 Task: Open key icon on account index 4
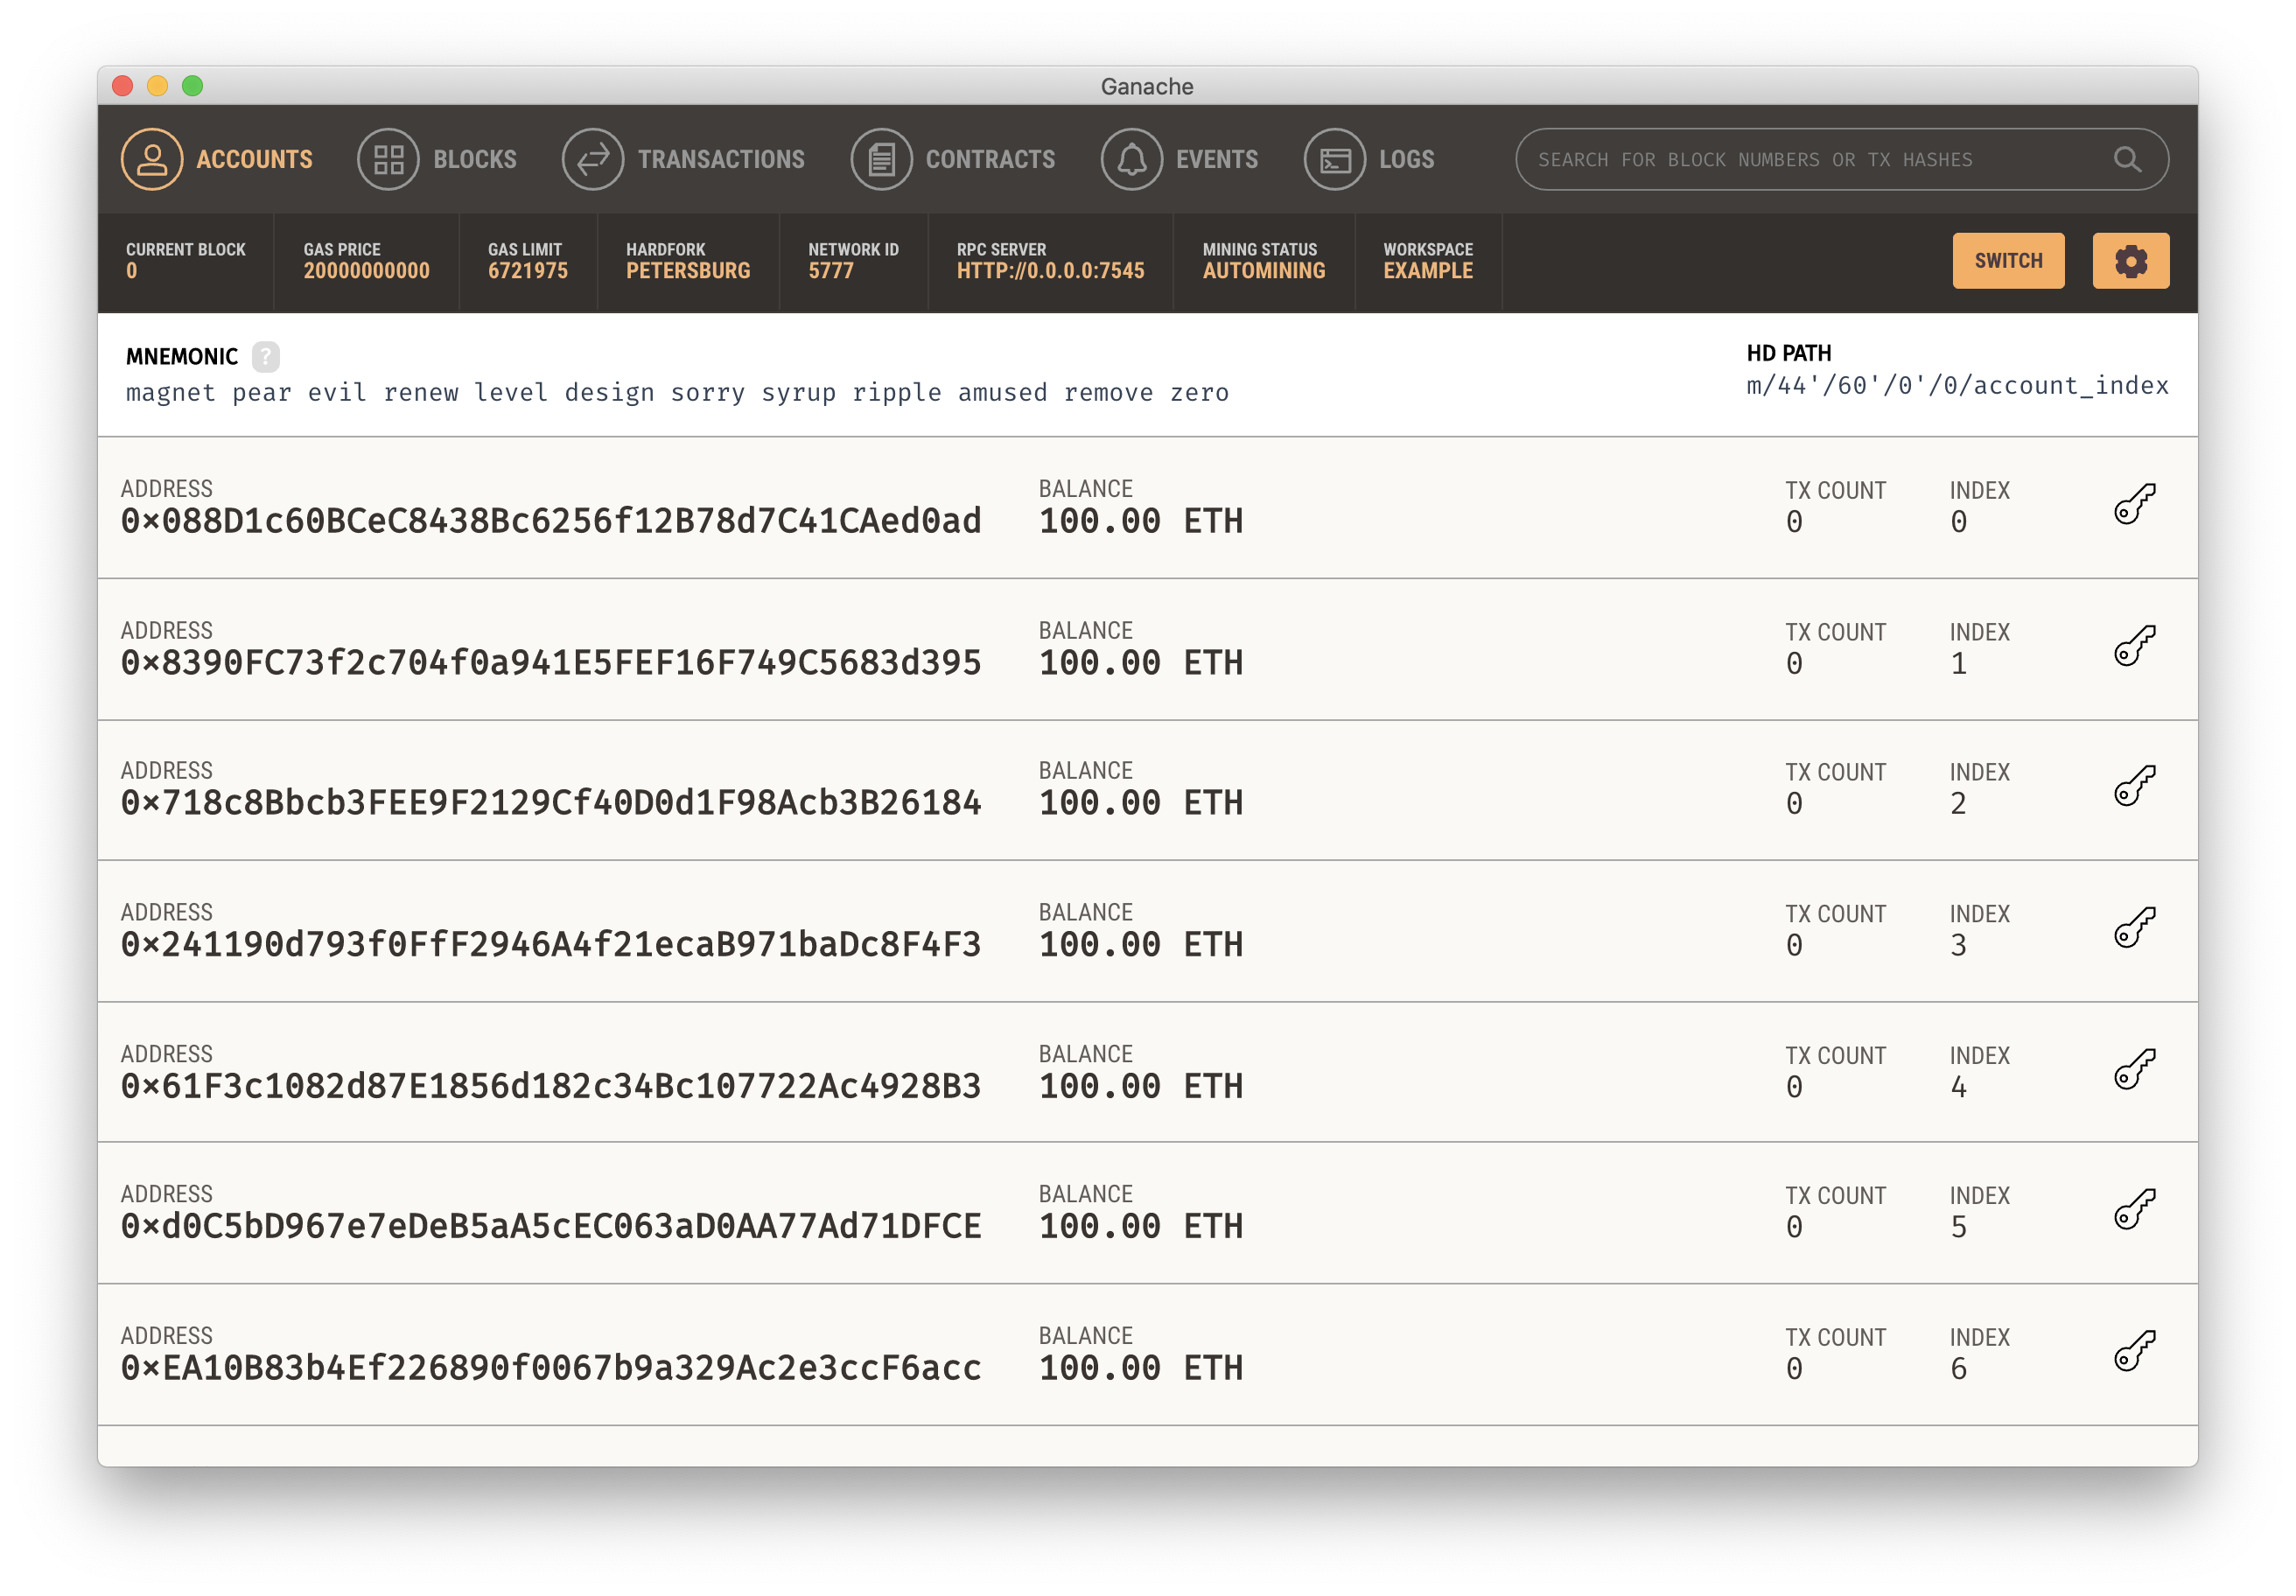pyautogui.click(x=2134, y=1070)
